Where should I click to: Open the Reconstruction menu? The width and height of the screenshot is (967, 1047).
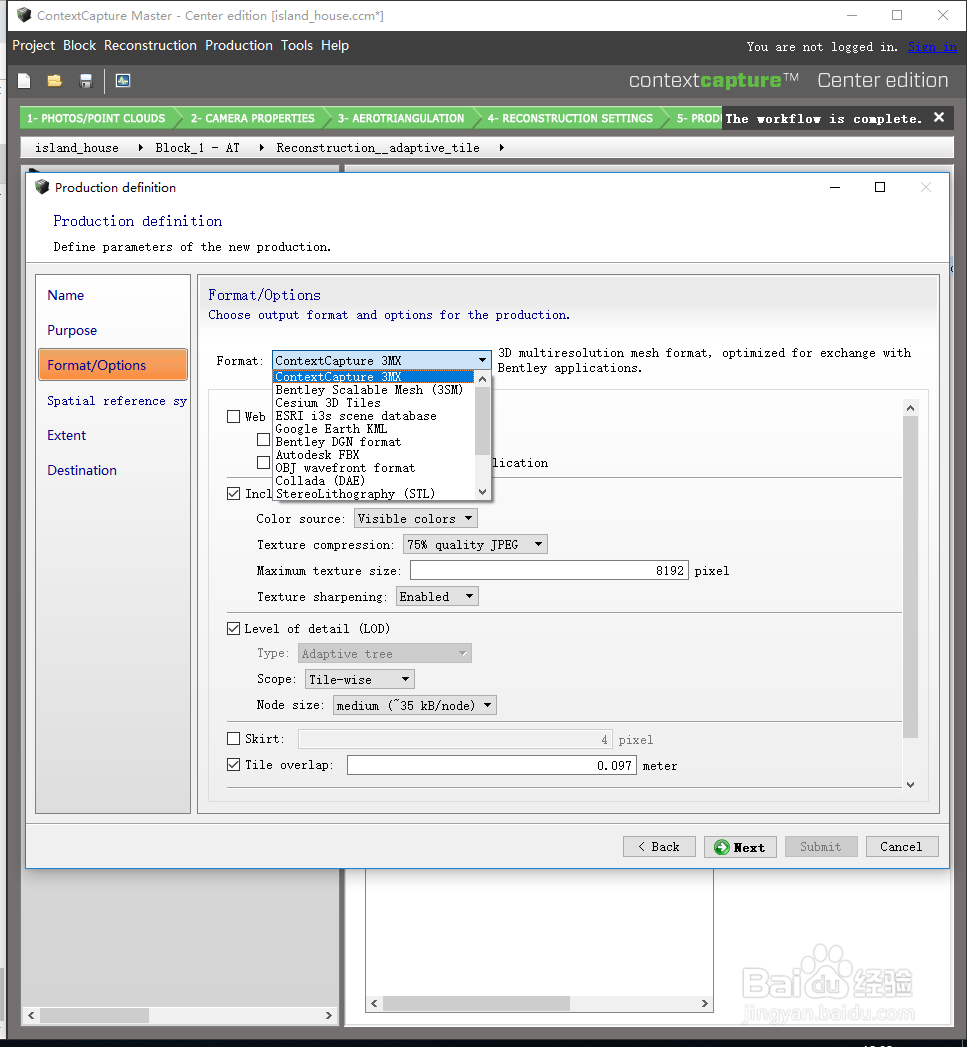pyautogui.click(x=150, y=45)
